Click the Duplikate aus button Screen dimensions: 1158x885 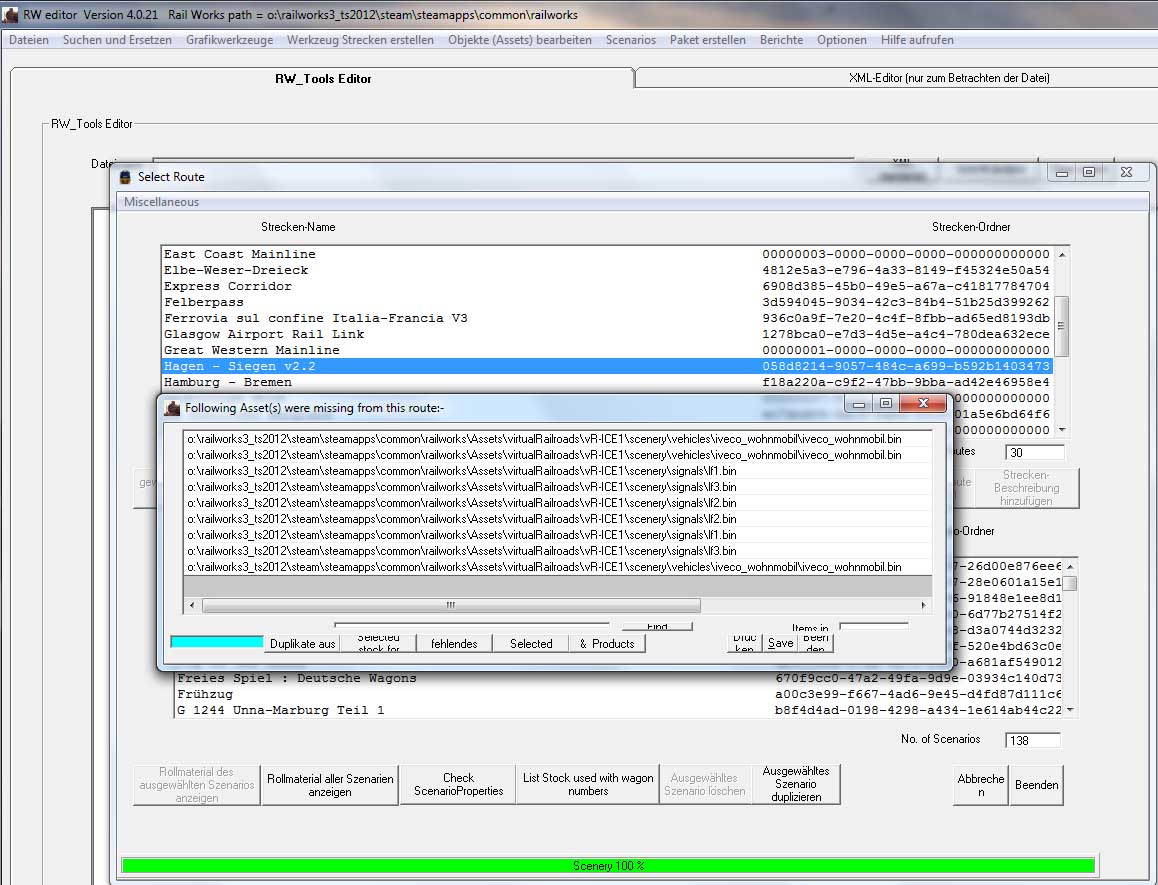(x=302, y=643)
